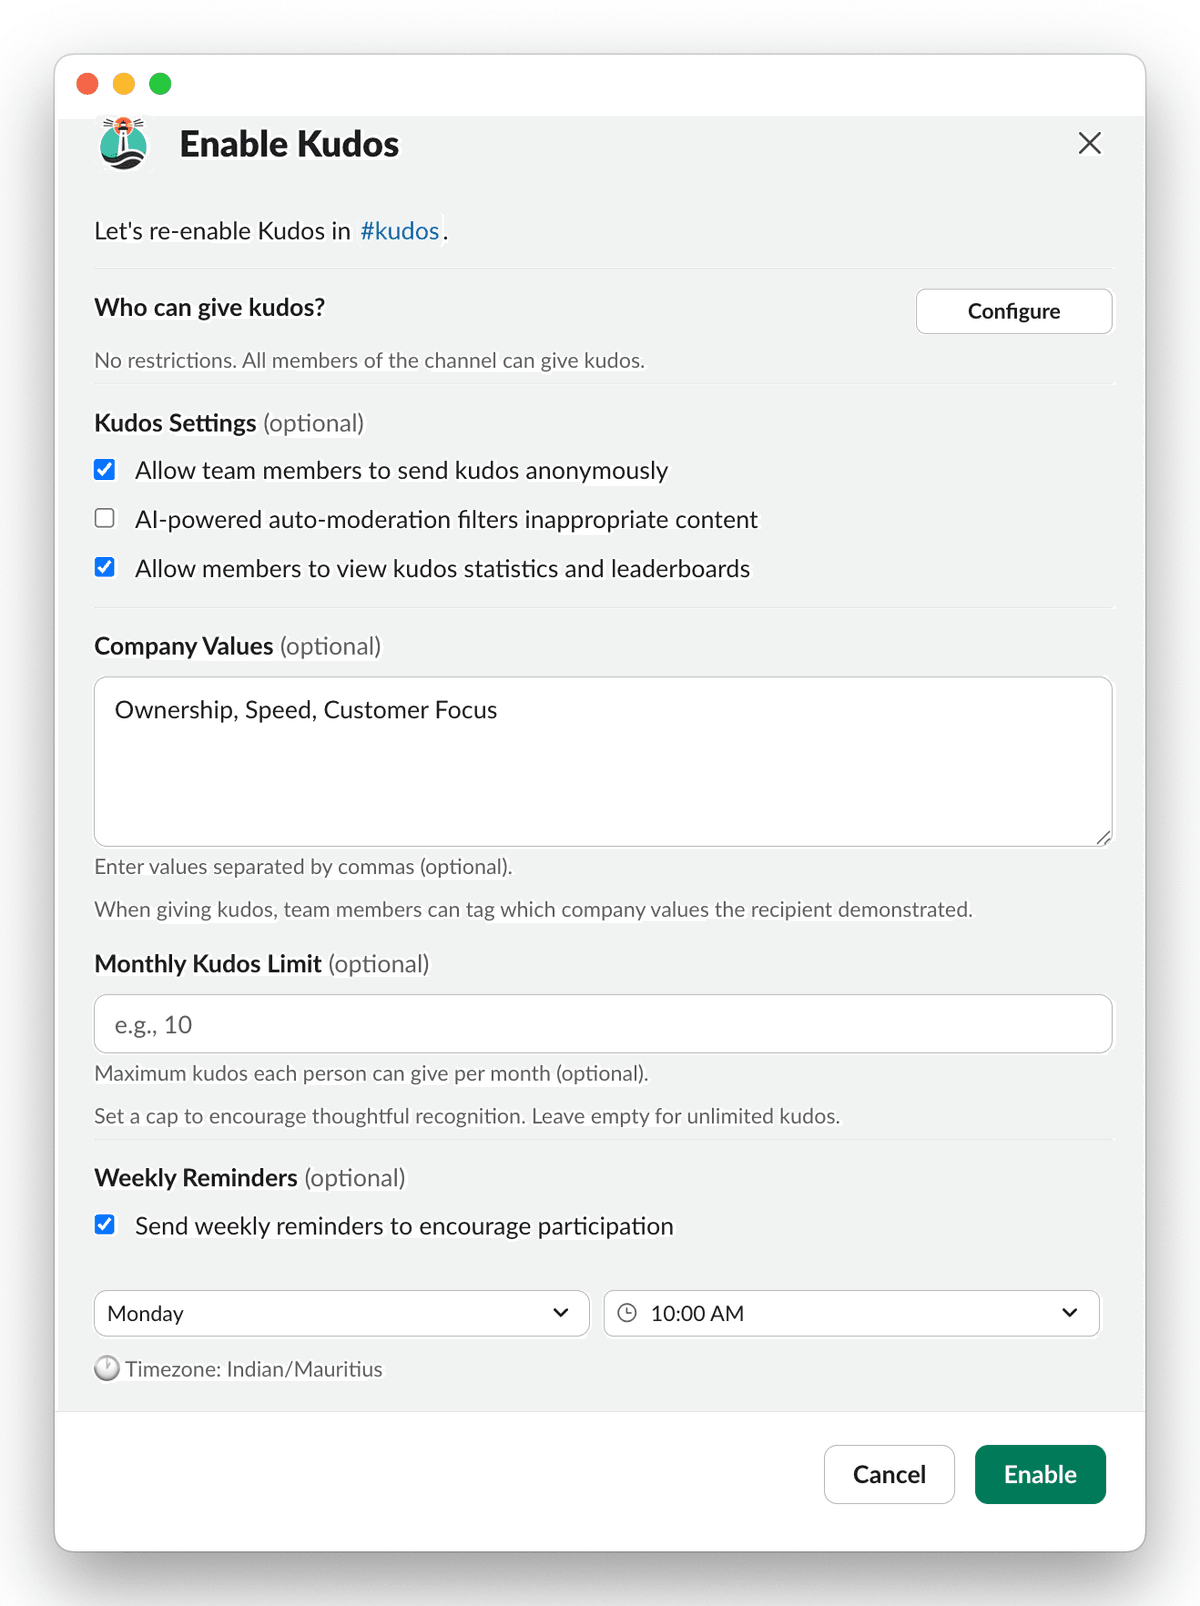Click the Kudos lighthouse app icon
The width and height of the screenshot is (1200, 1606).
pos(124,144)
